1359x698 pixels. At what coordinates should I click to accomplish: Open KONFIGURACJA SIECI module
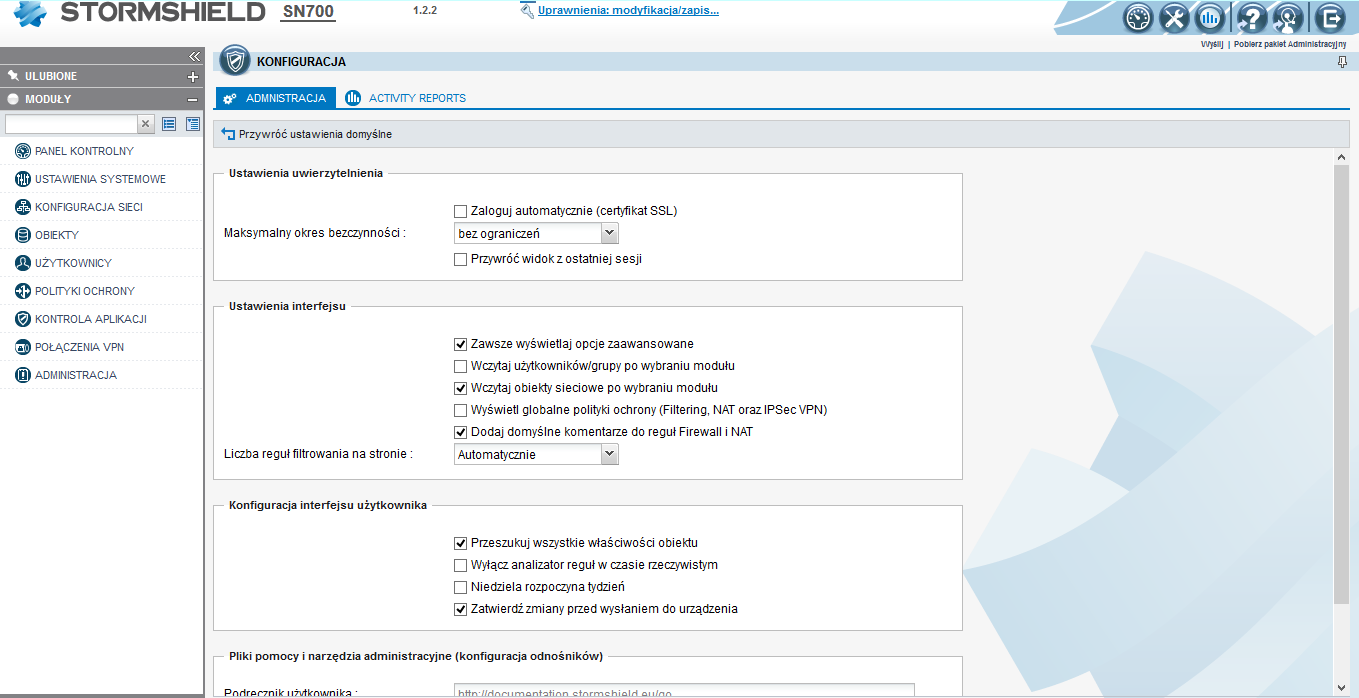(89, 207)
